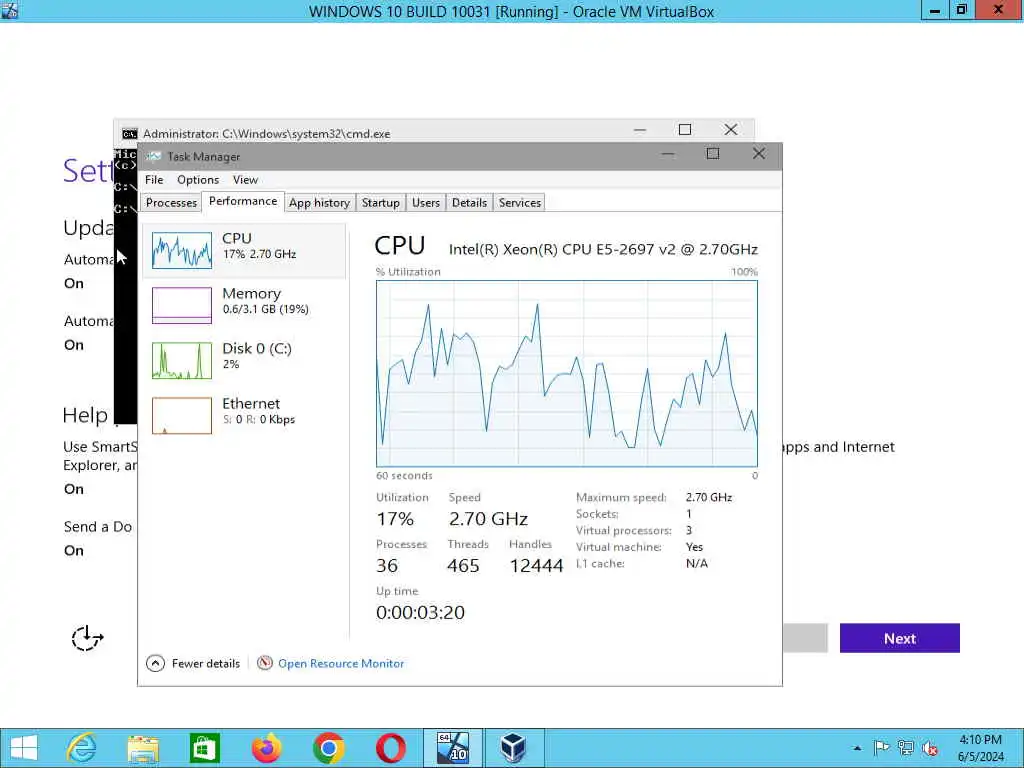
Task: Open the File menu in Task Manager
Action: [154, 180]
